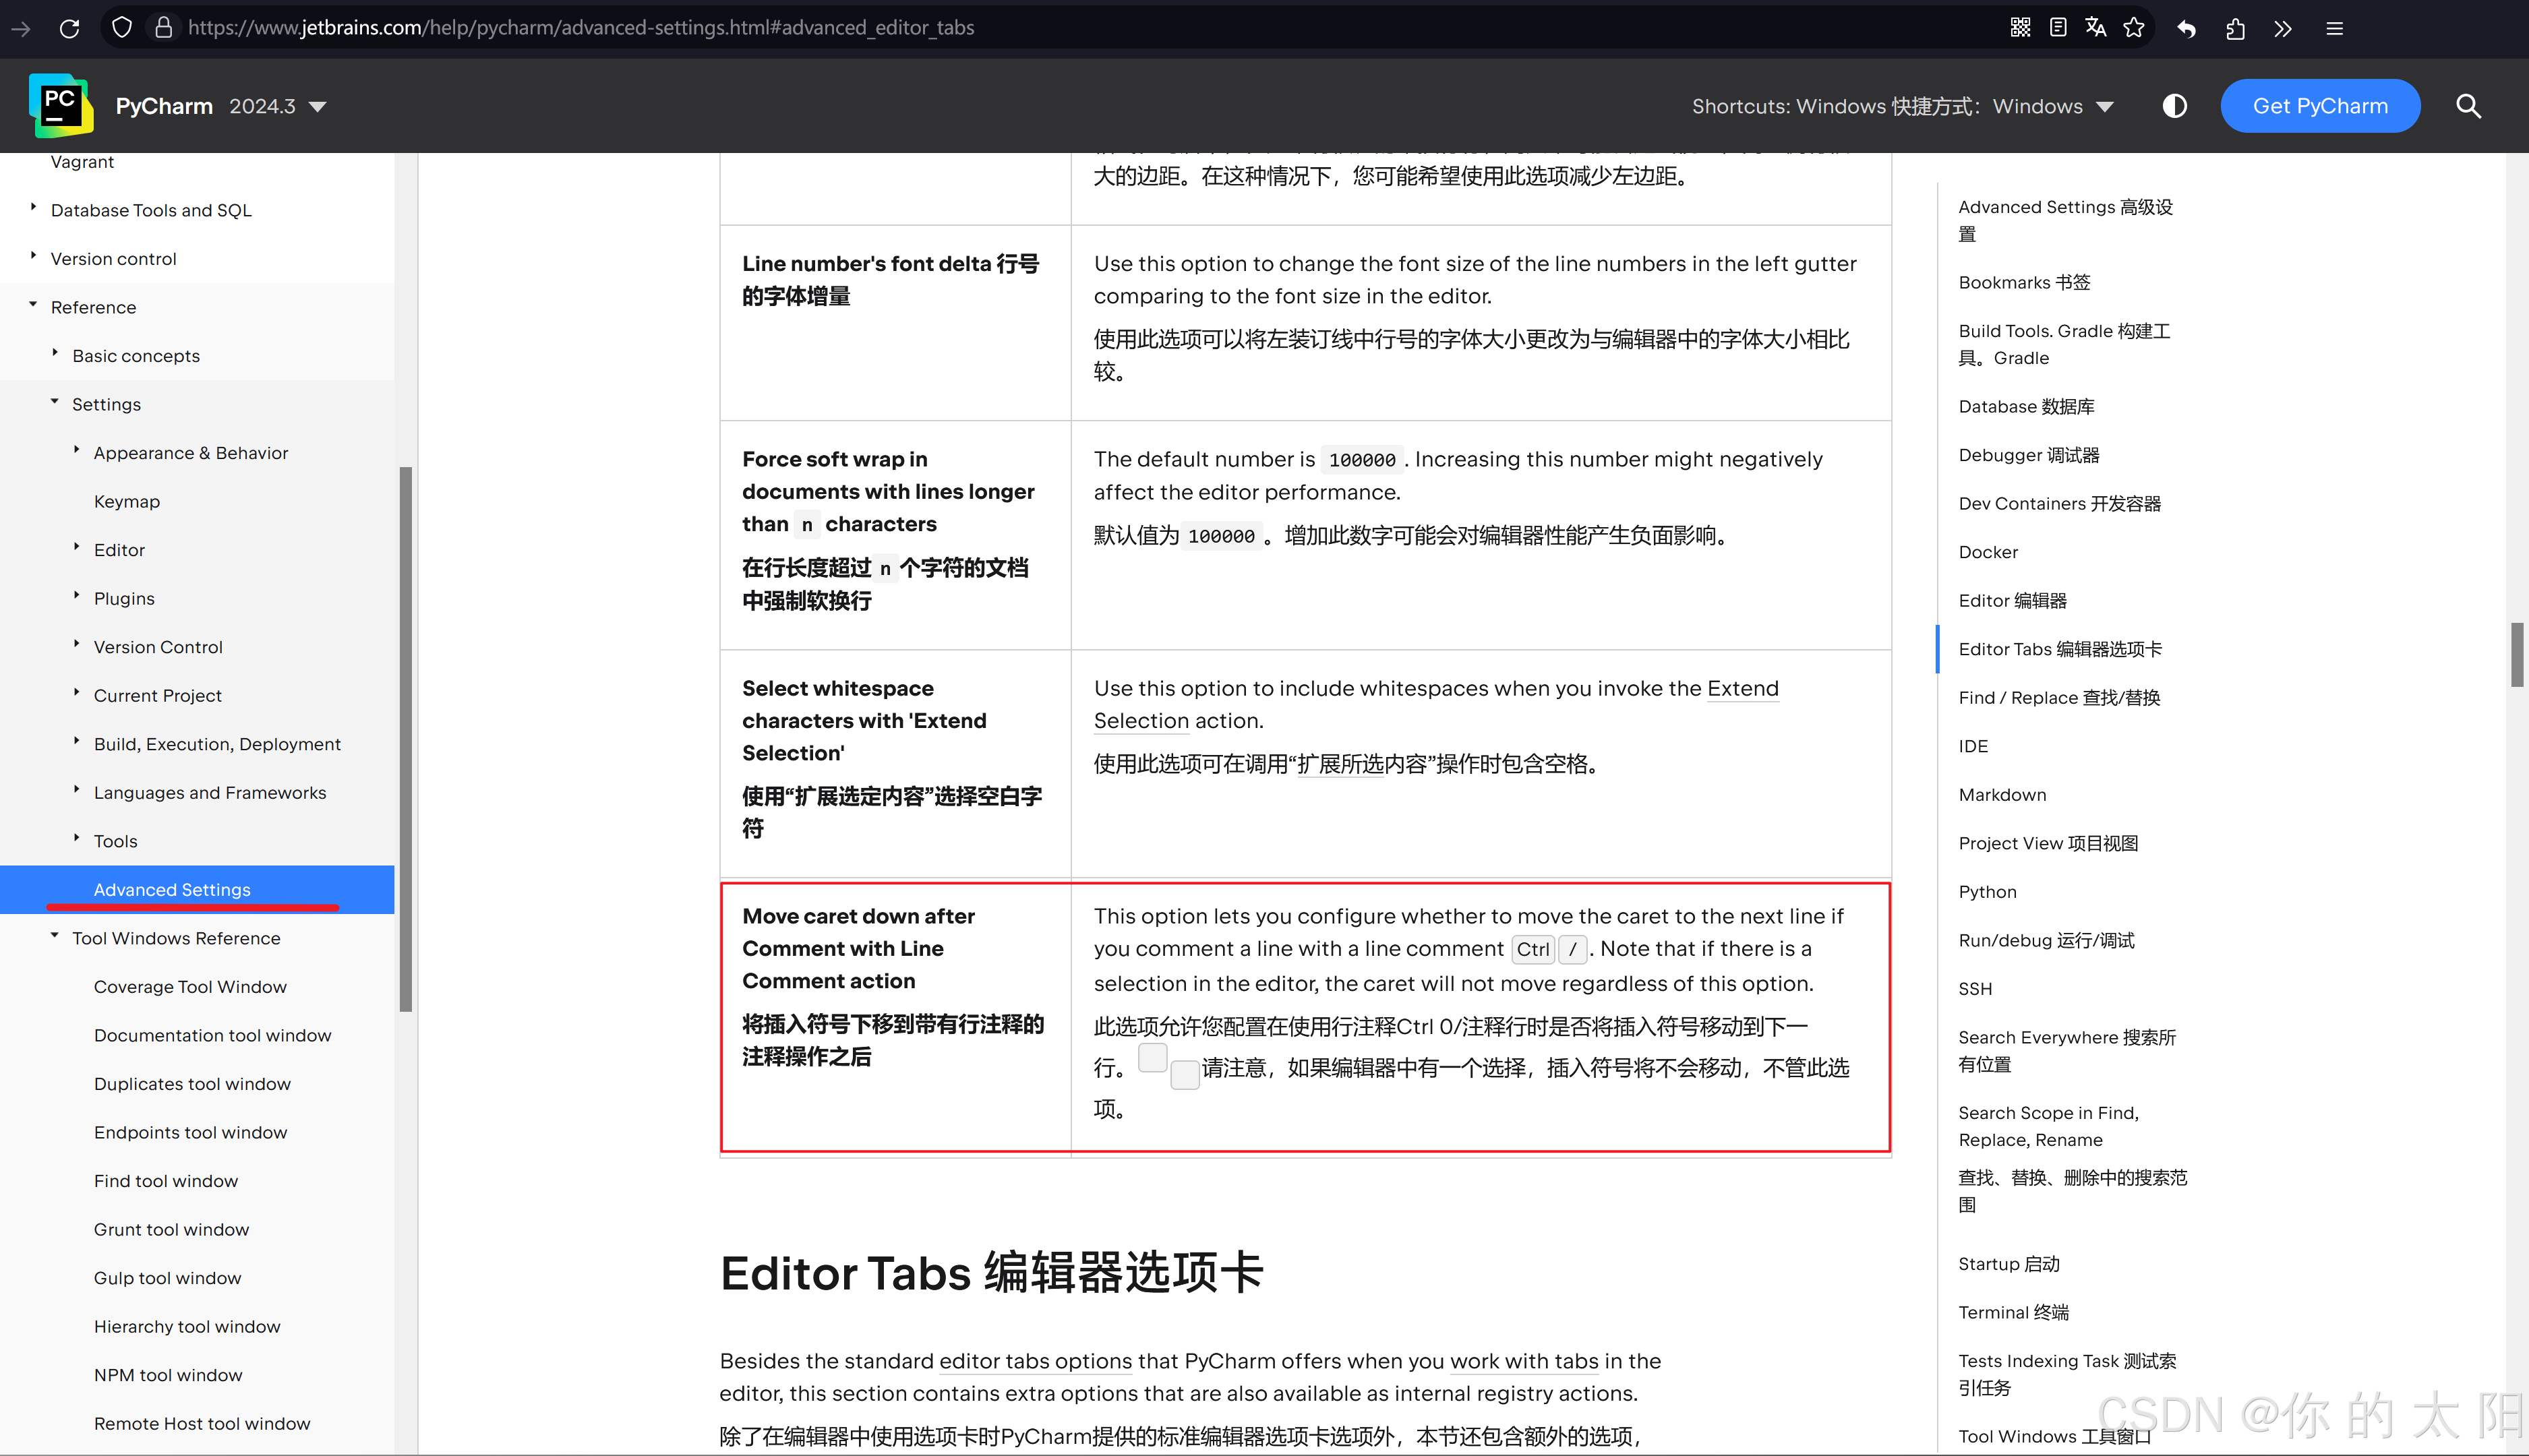Image resolution: width=2529 pixels, height=1456 pixels.
Task: Click the translate page icon
Action: click(x=2096, y=28)
